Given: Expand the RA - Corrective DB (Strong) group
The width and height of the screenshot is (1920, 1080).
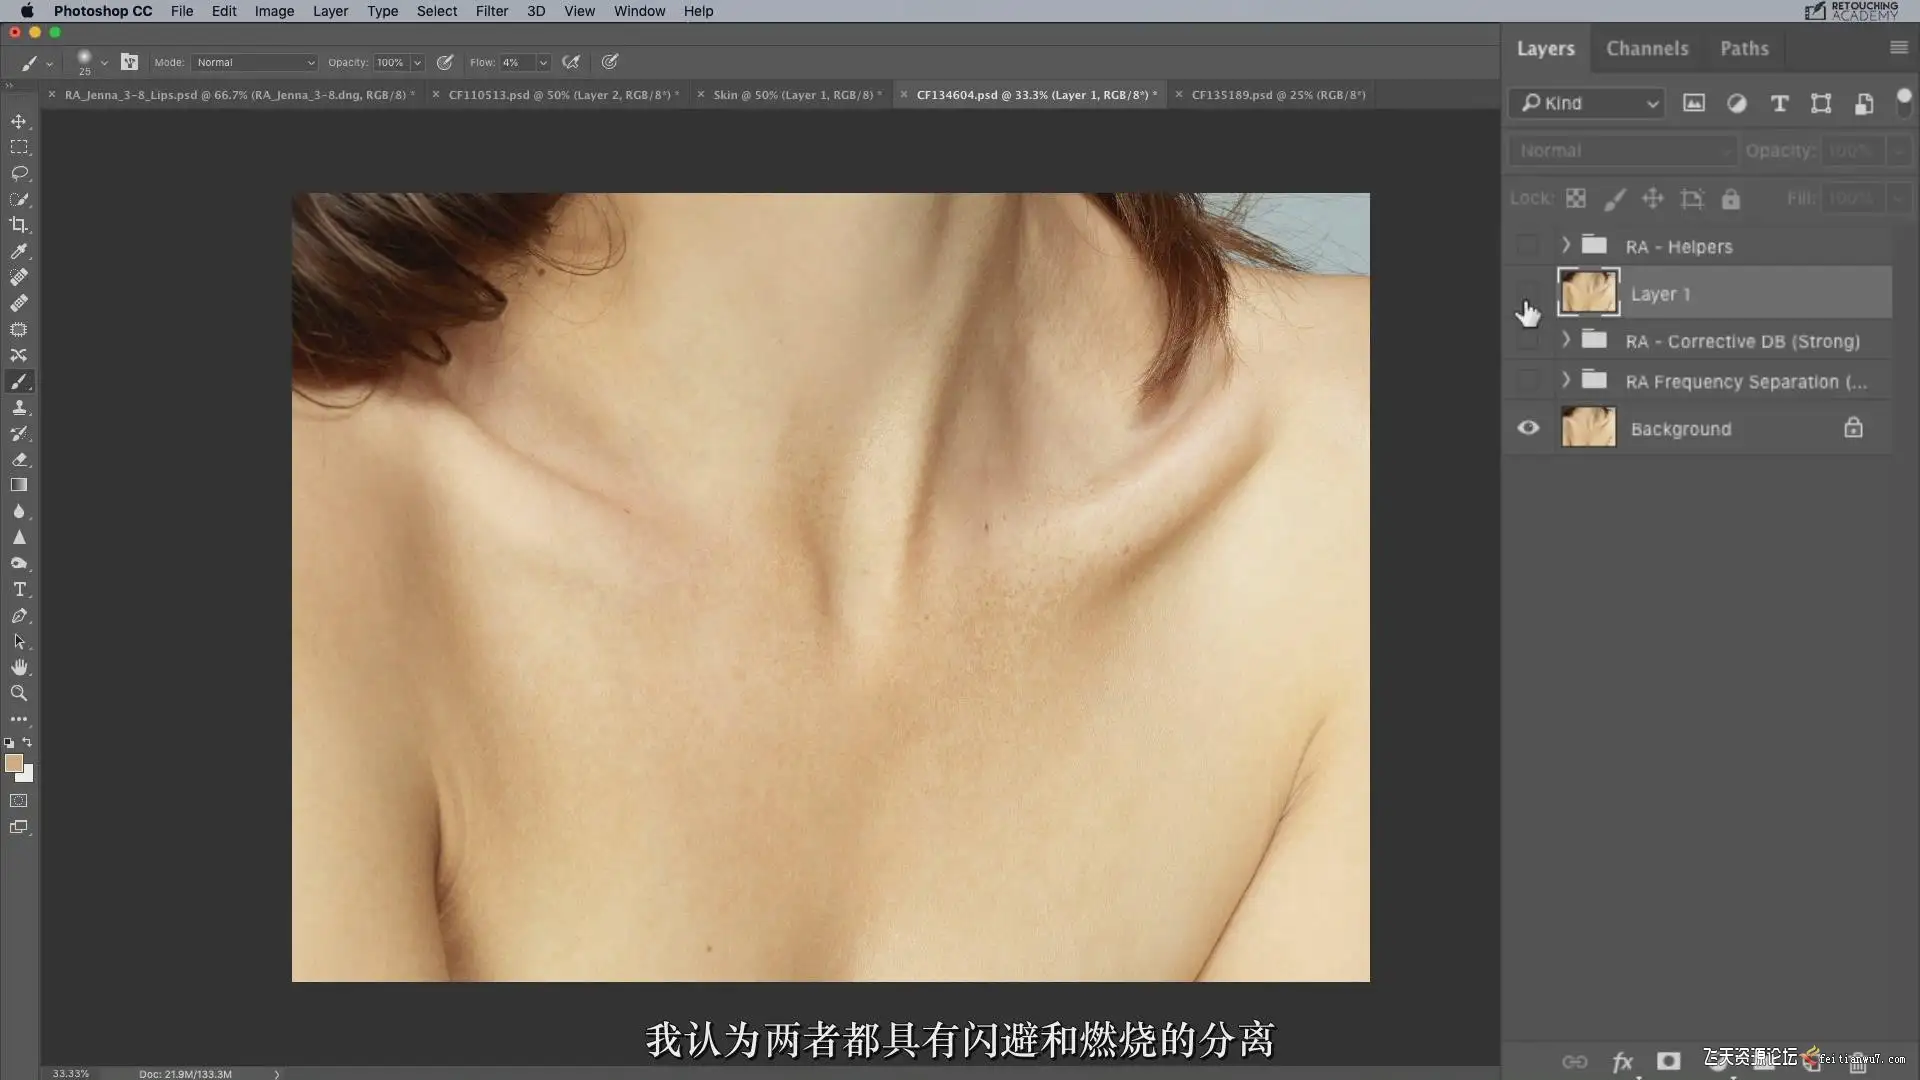Looking at the screenshot, I should [x=1566, y=340].
